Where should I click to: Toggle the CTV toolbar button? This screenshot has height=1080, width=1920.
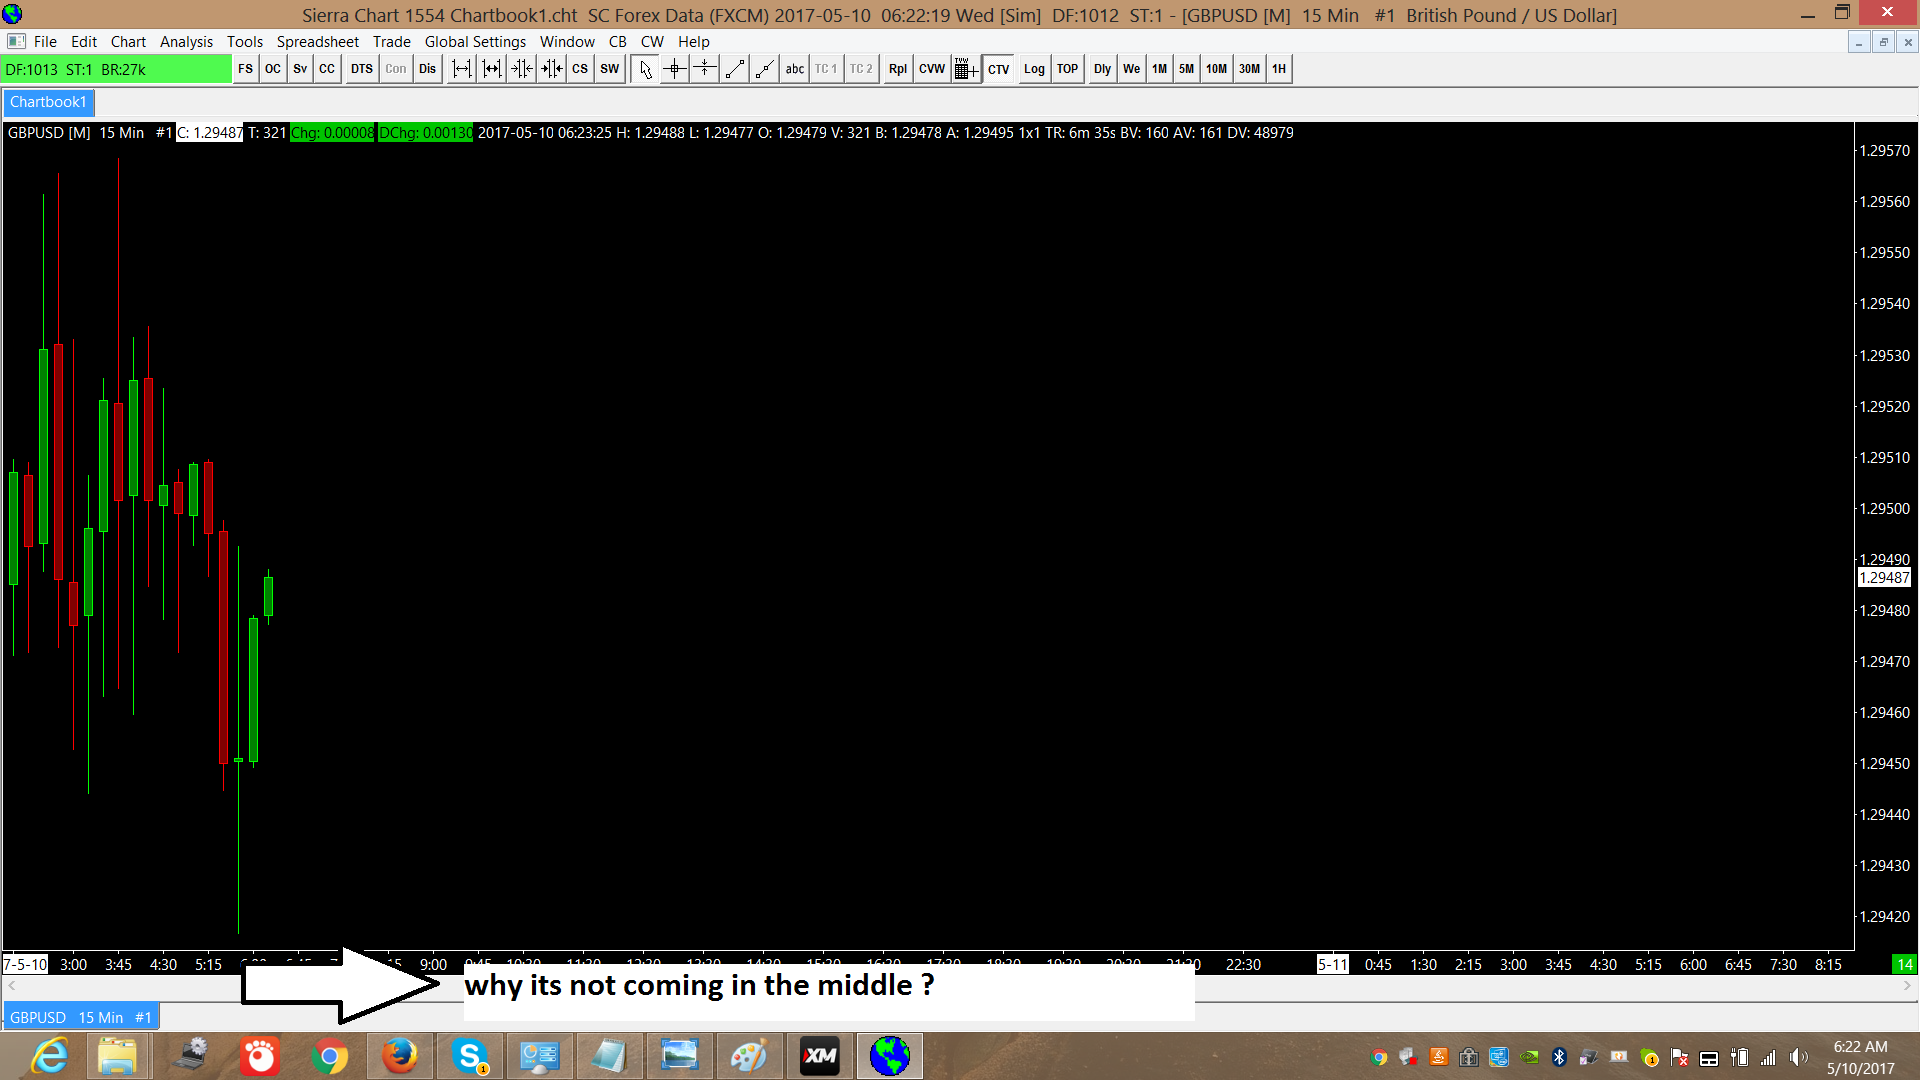[998, 69]
